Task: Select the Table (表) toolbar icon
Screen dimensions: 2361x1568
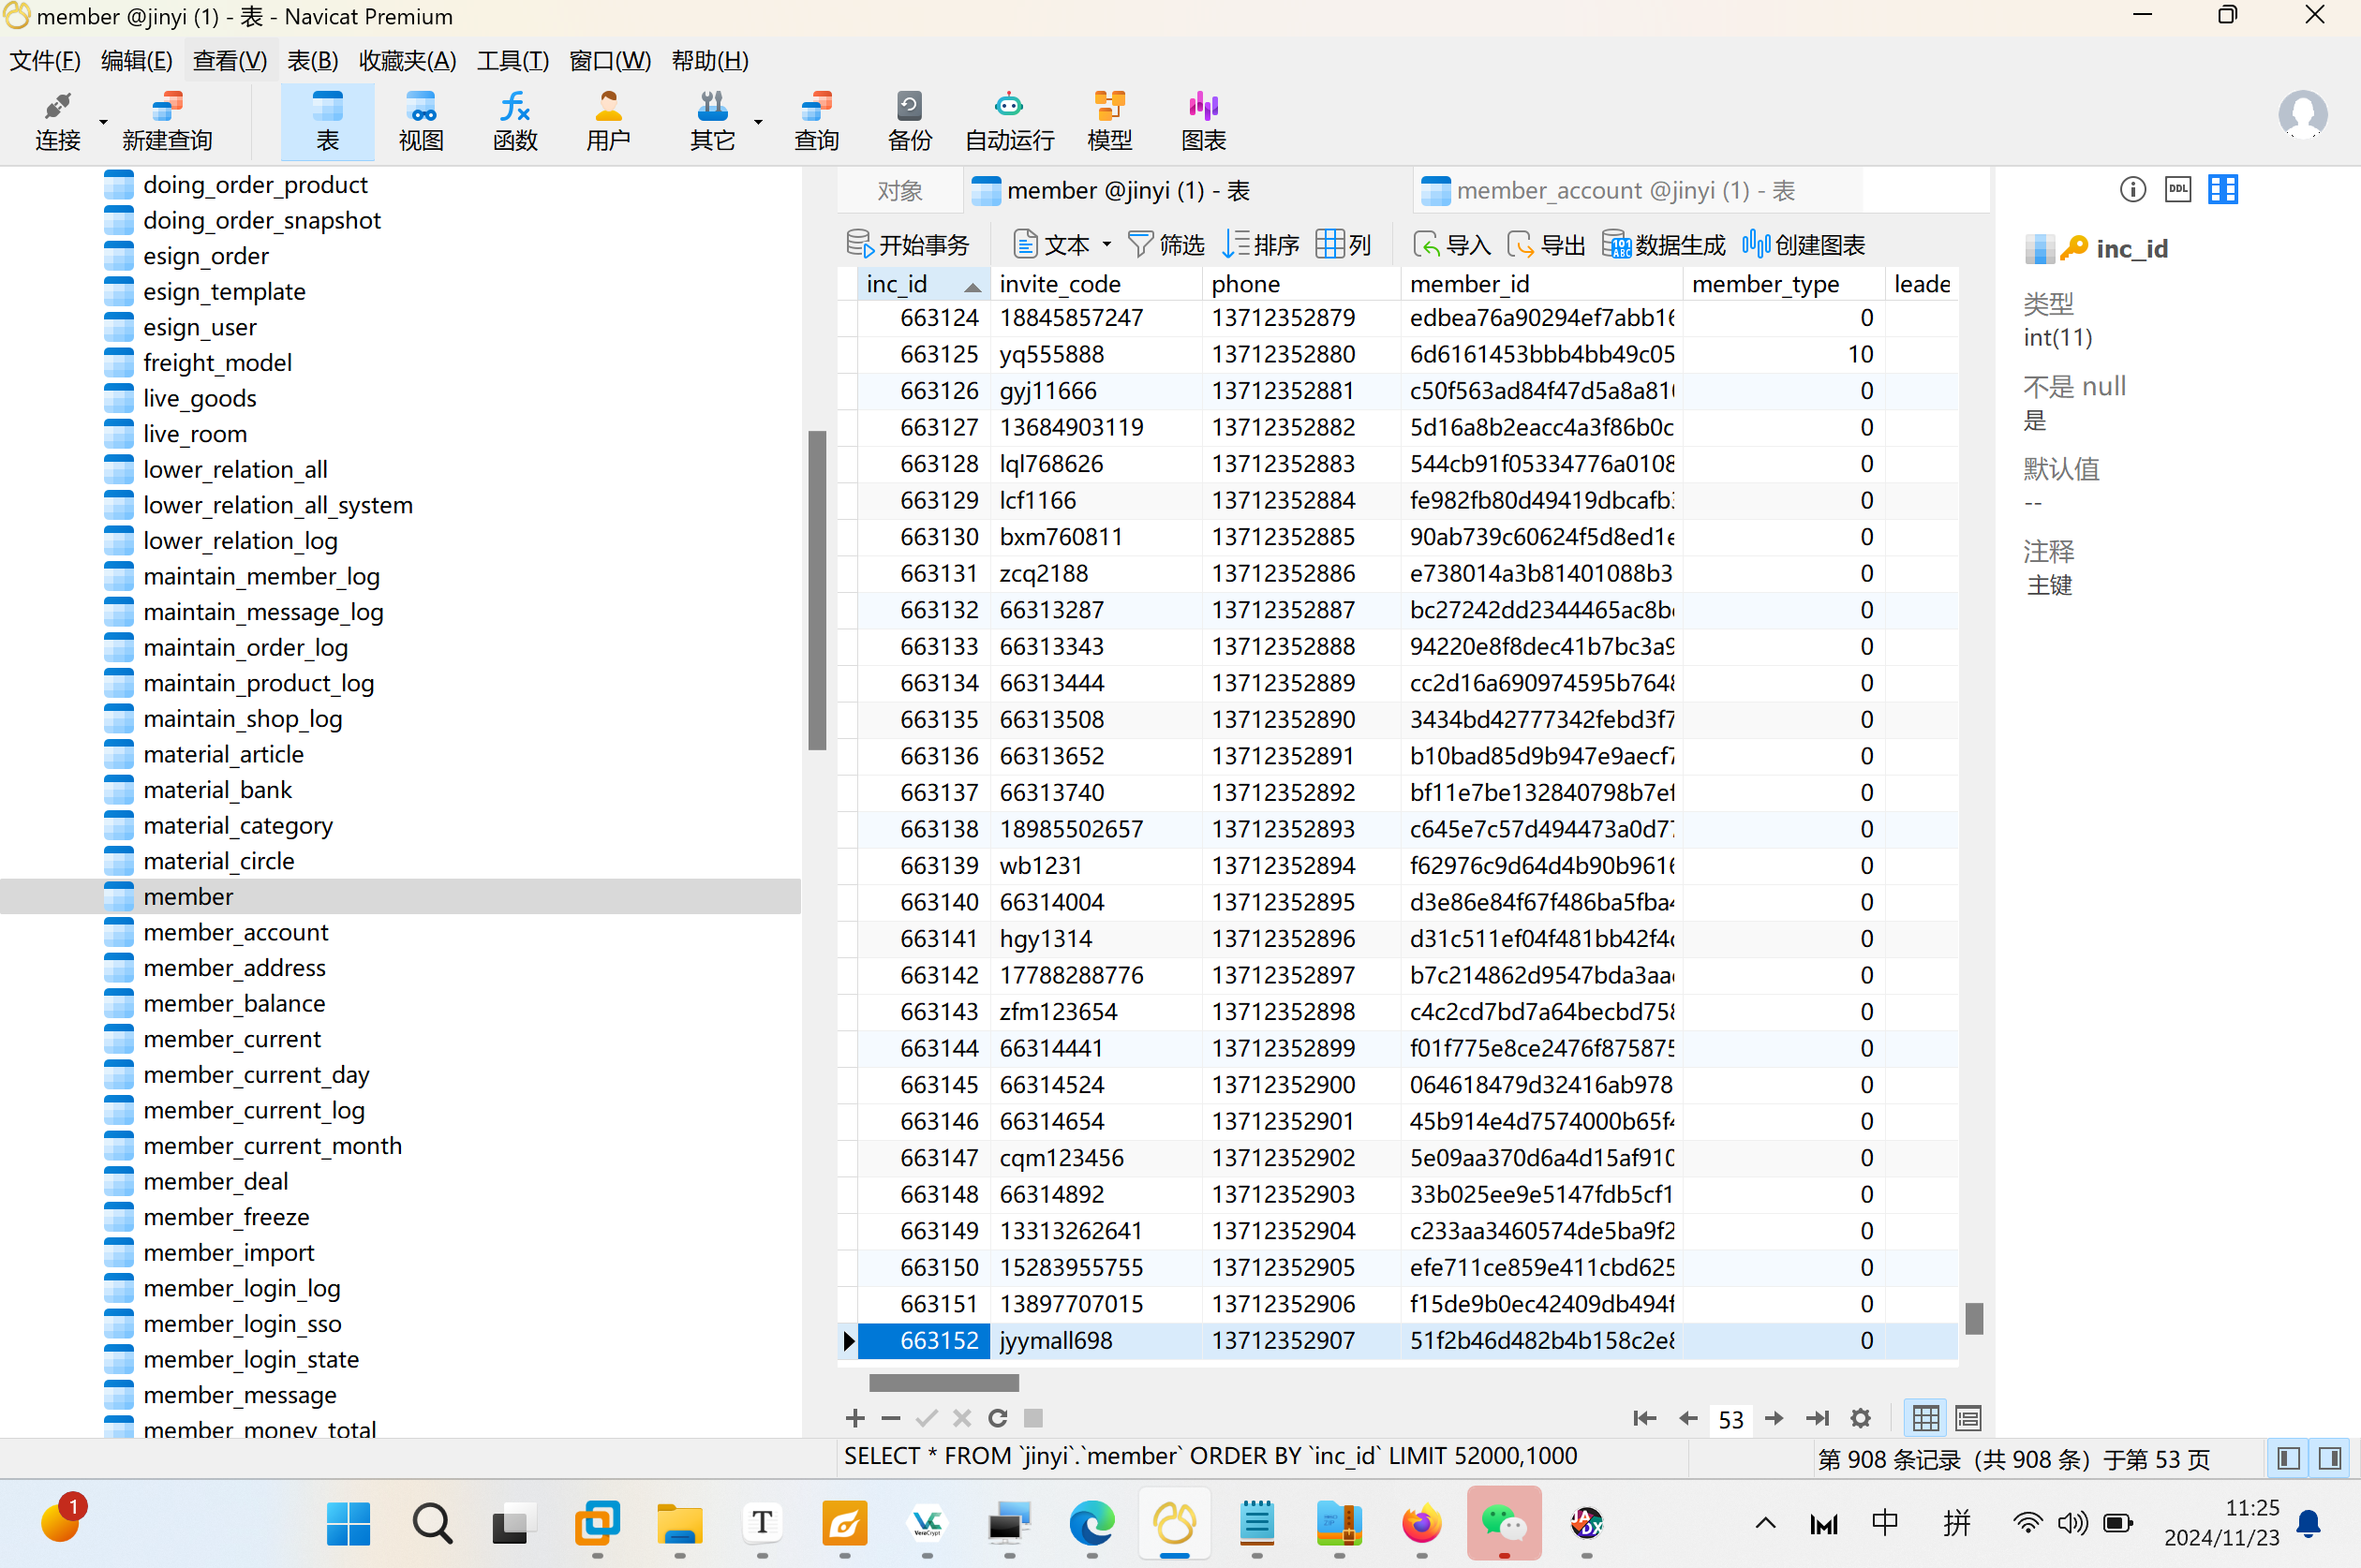Action: point(328,122)
